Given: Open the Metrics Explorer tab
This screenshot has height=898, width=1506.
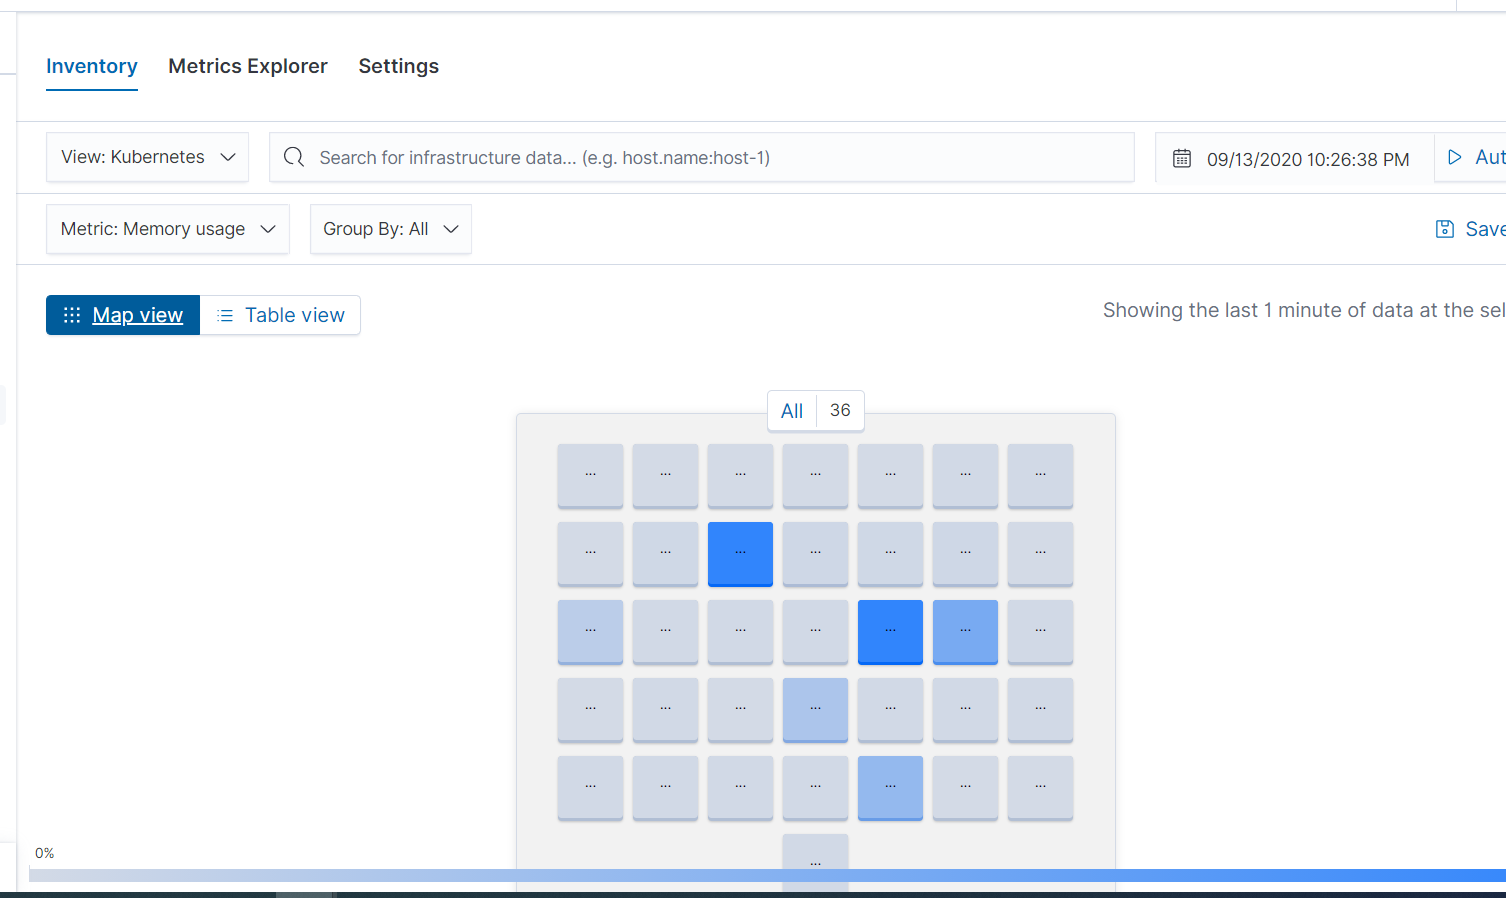Looking at the screenshot, I should (x=248, y=66).
